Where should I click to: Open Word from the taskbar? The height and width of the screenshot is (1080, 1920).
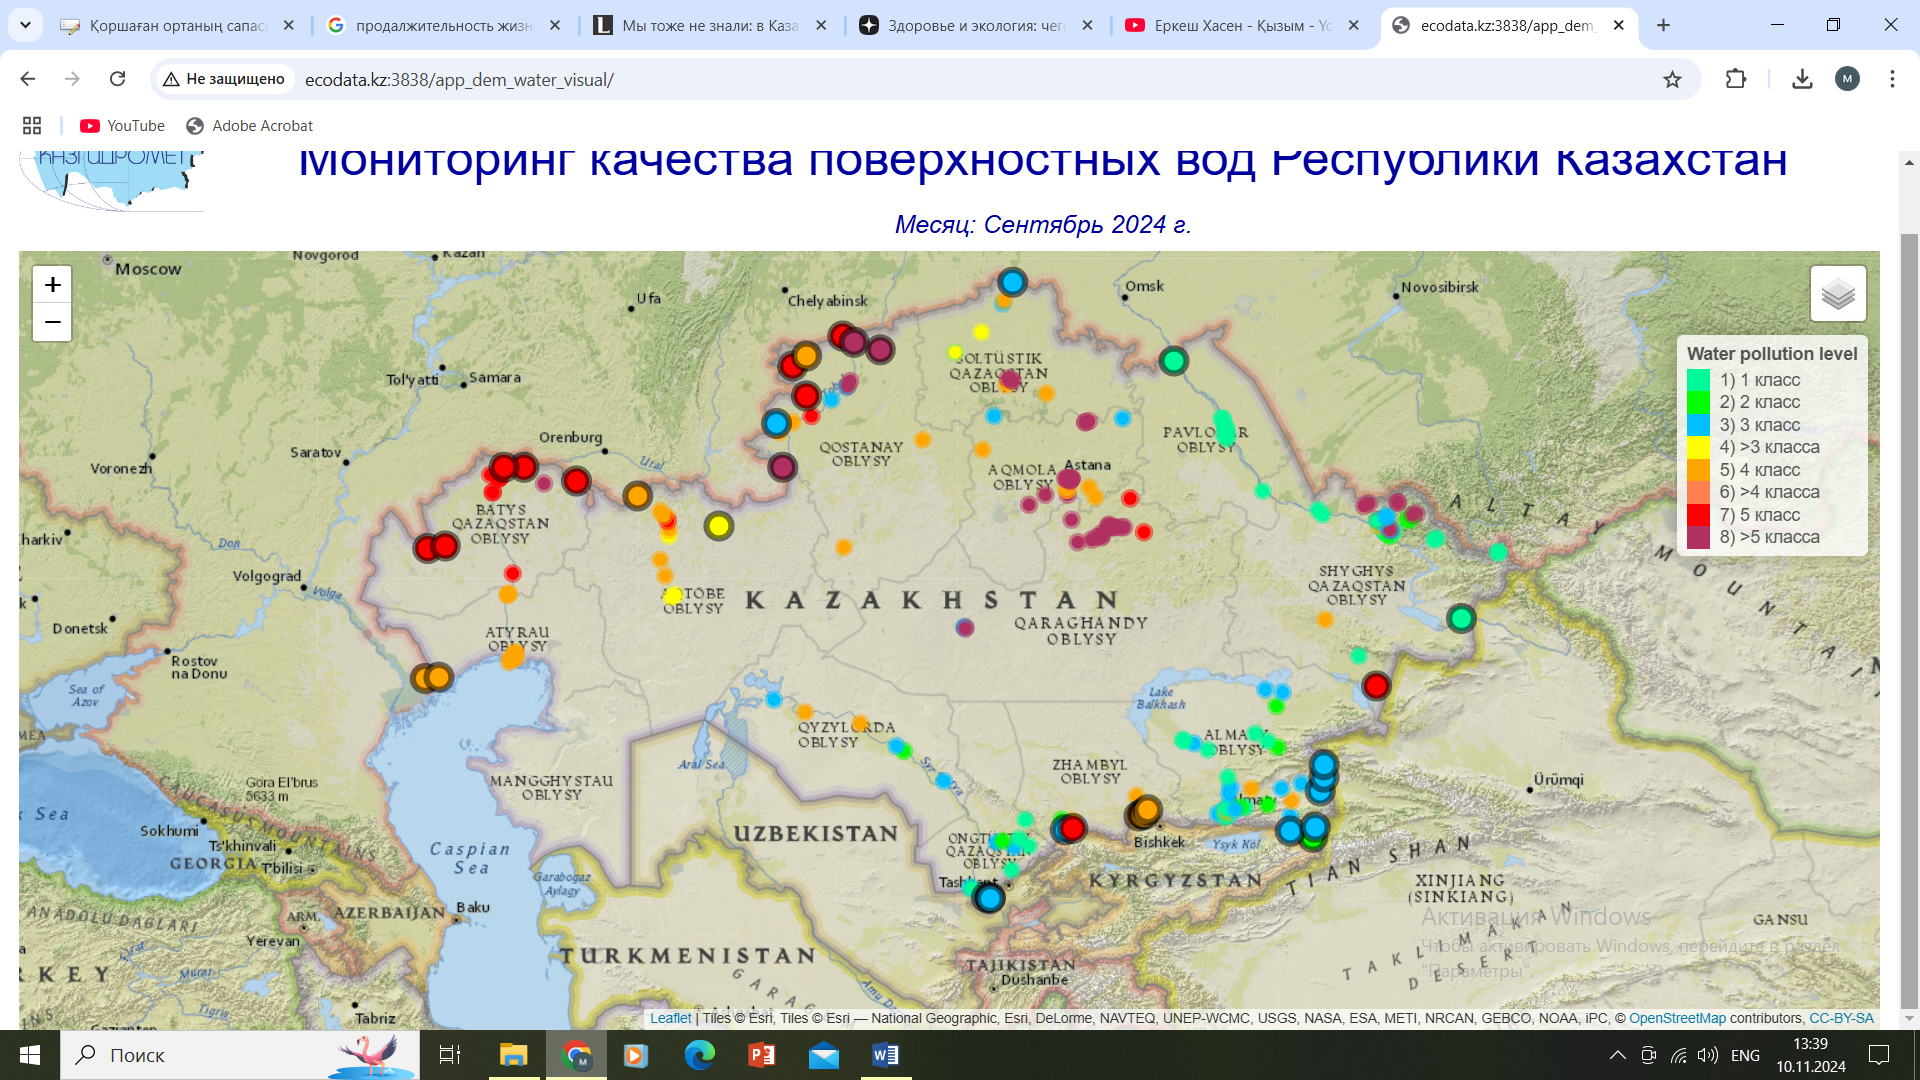[x=885, y=1055]
